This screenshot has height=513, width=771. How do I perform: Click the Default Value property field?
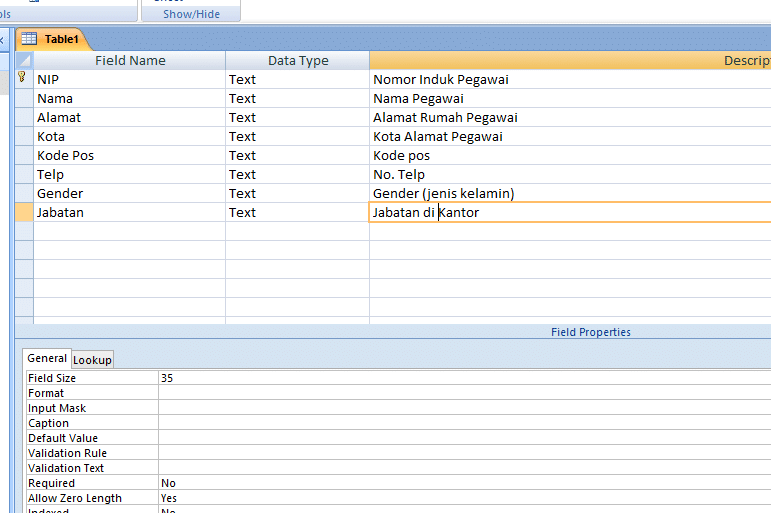(460, 438)
